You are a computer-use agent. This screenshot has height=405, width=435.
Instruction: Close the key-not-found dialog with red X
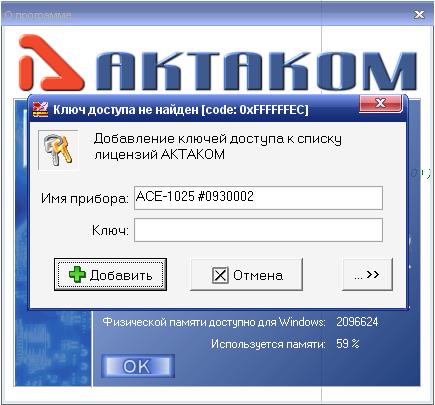coord(380,104)
